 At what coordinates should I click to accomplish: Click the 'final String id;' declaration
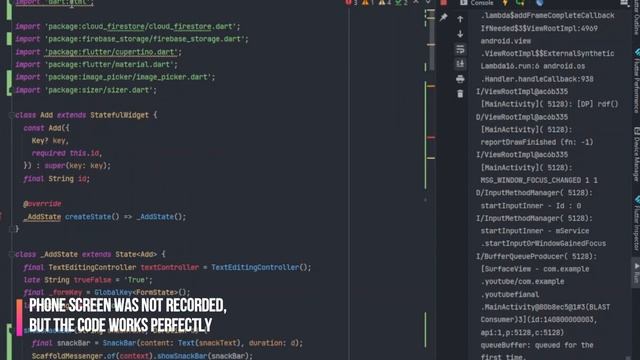point(56,179)
